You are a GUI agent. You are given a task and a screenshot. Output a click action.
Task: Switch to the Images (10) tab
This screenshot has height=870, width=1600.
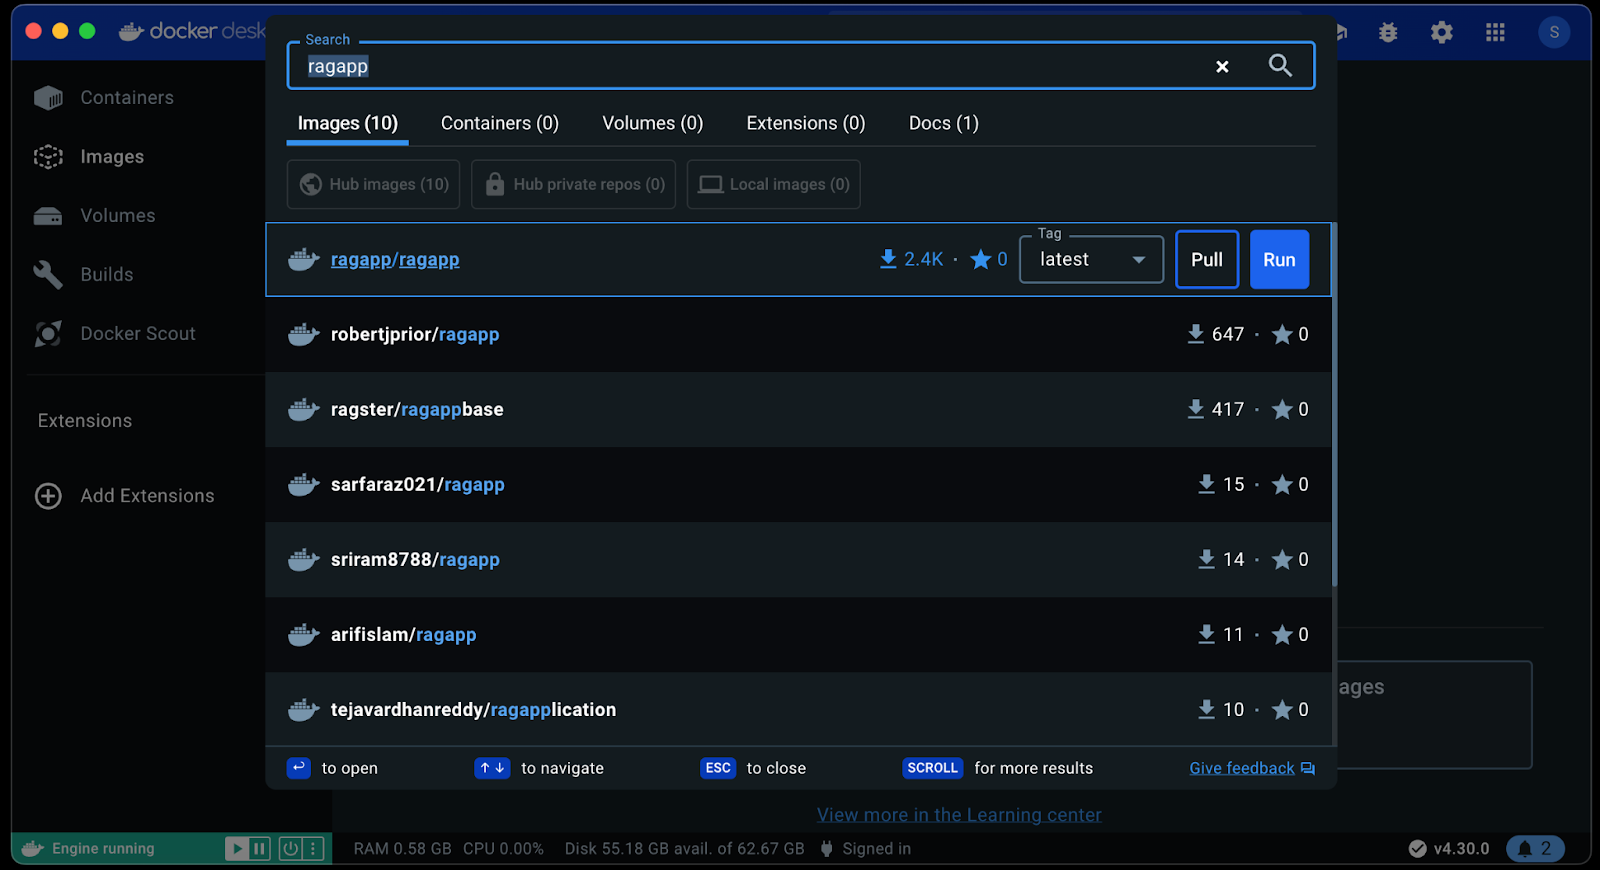click(x=348, y=123)
